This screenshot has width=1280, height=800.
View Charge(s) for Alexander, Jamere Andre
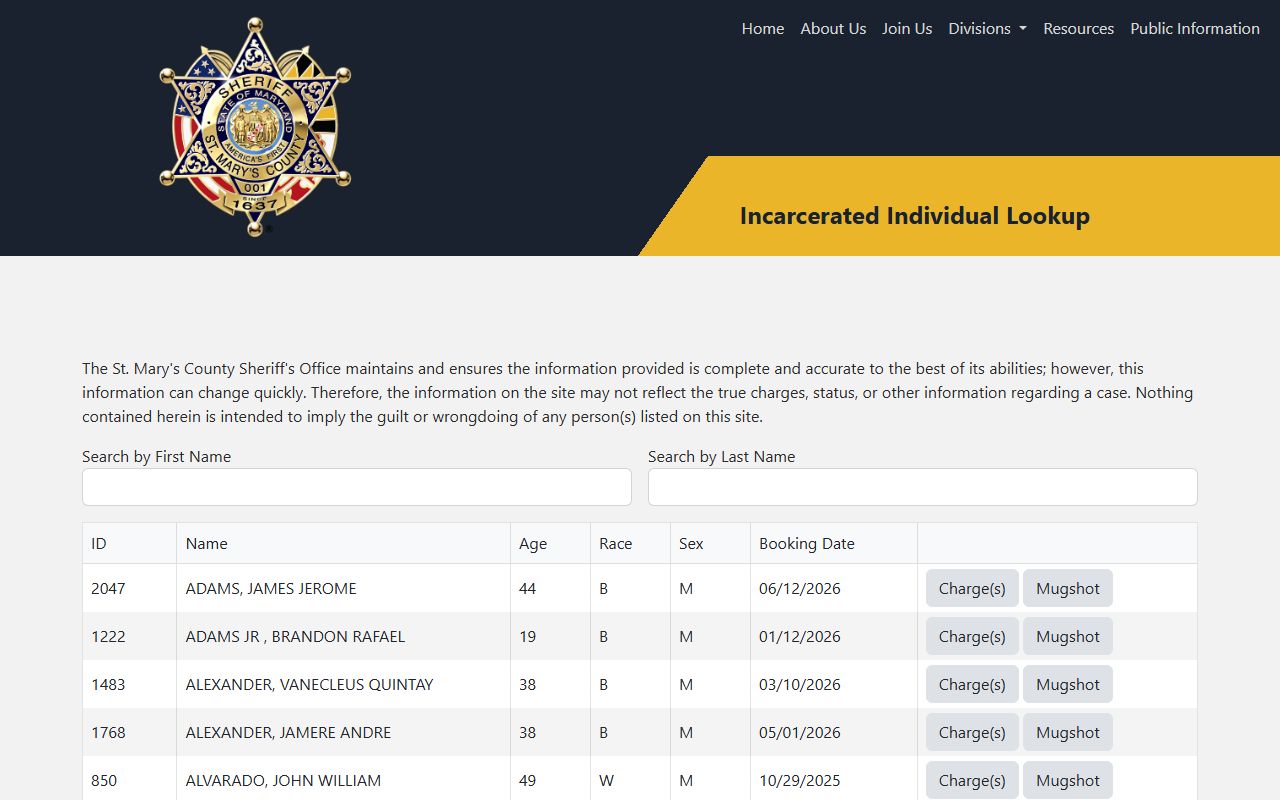tap(972, 732)
